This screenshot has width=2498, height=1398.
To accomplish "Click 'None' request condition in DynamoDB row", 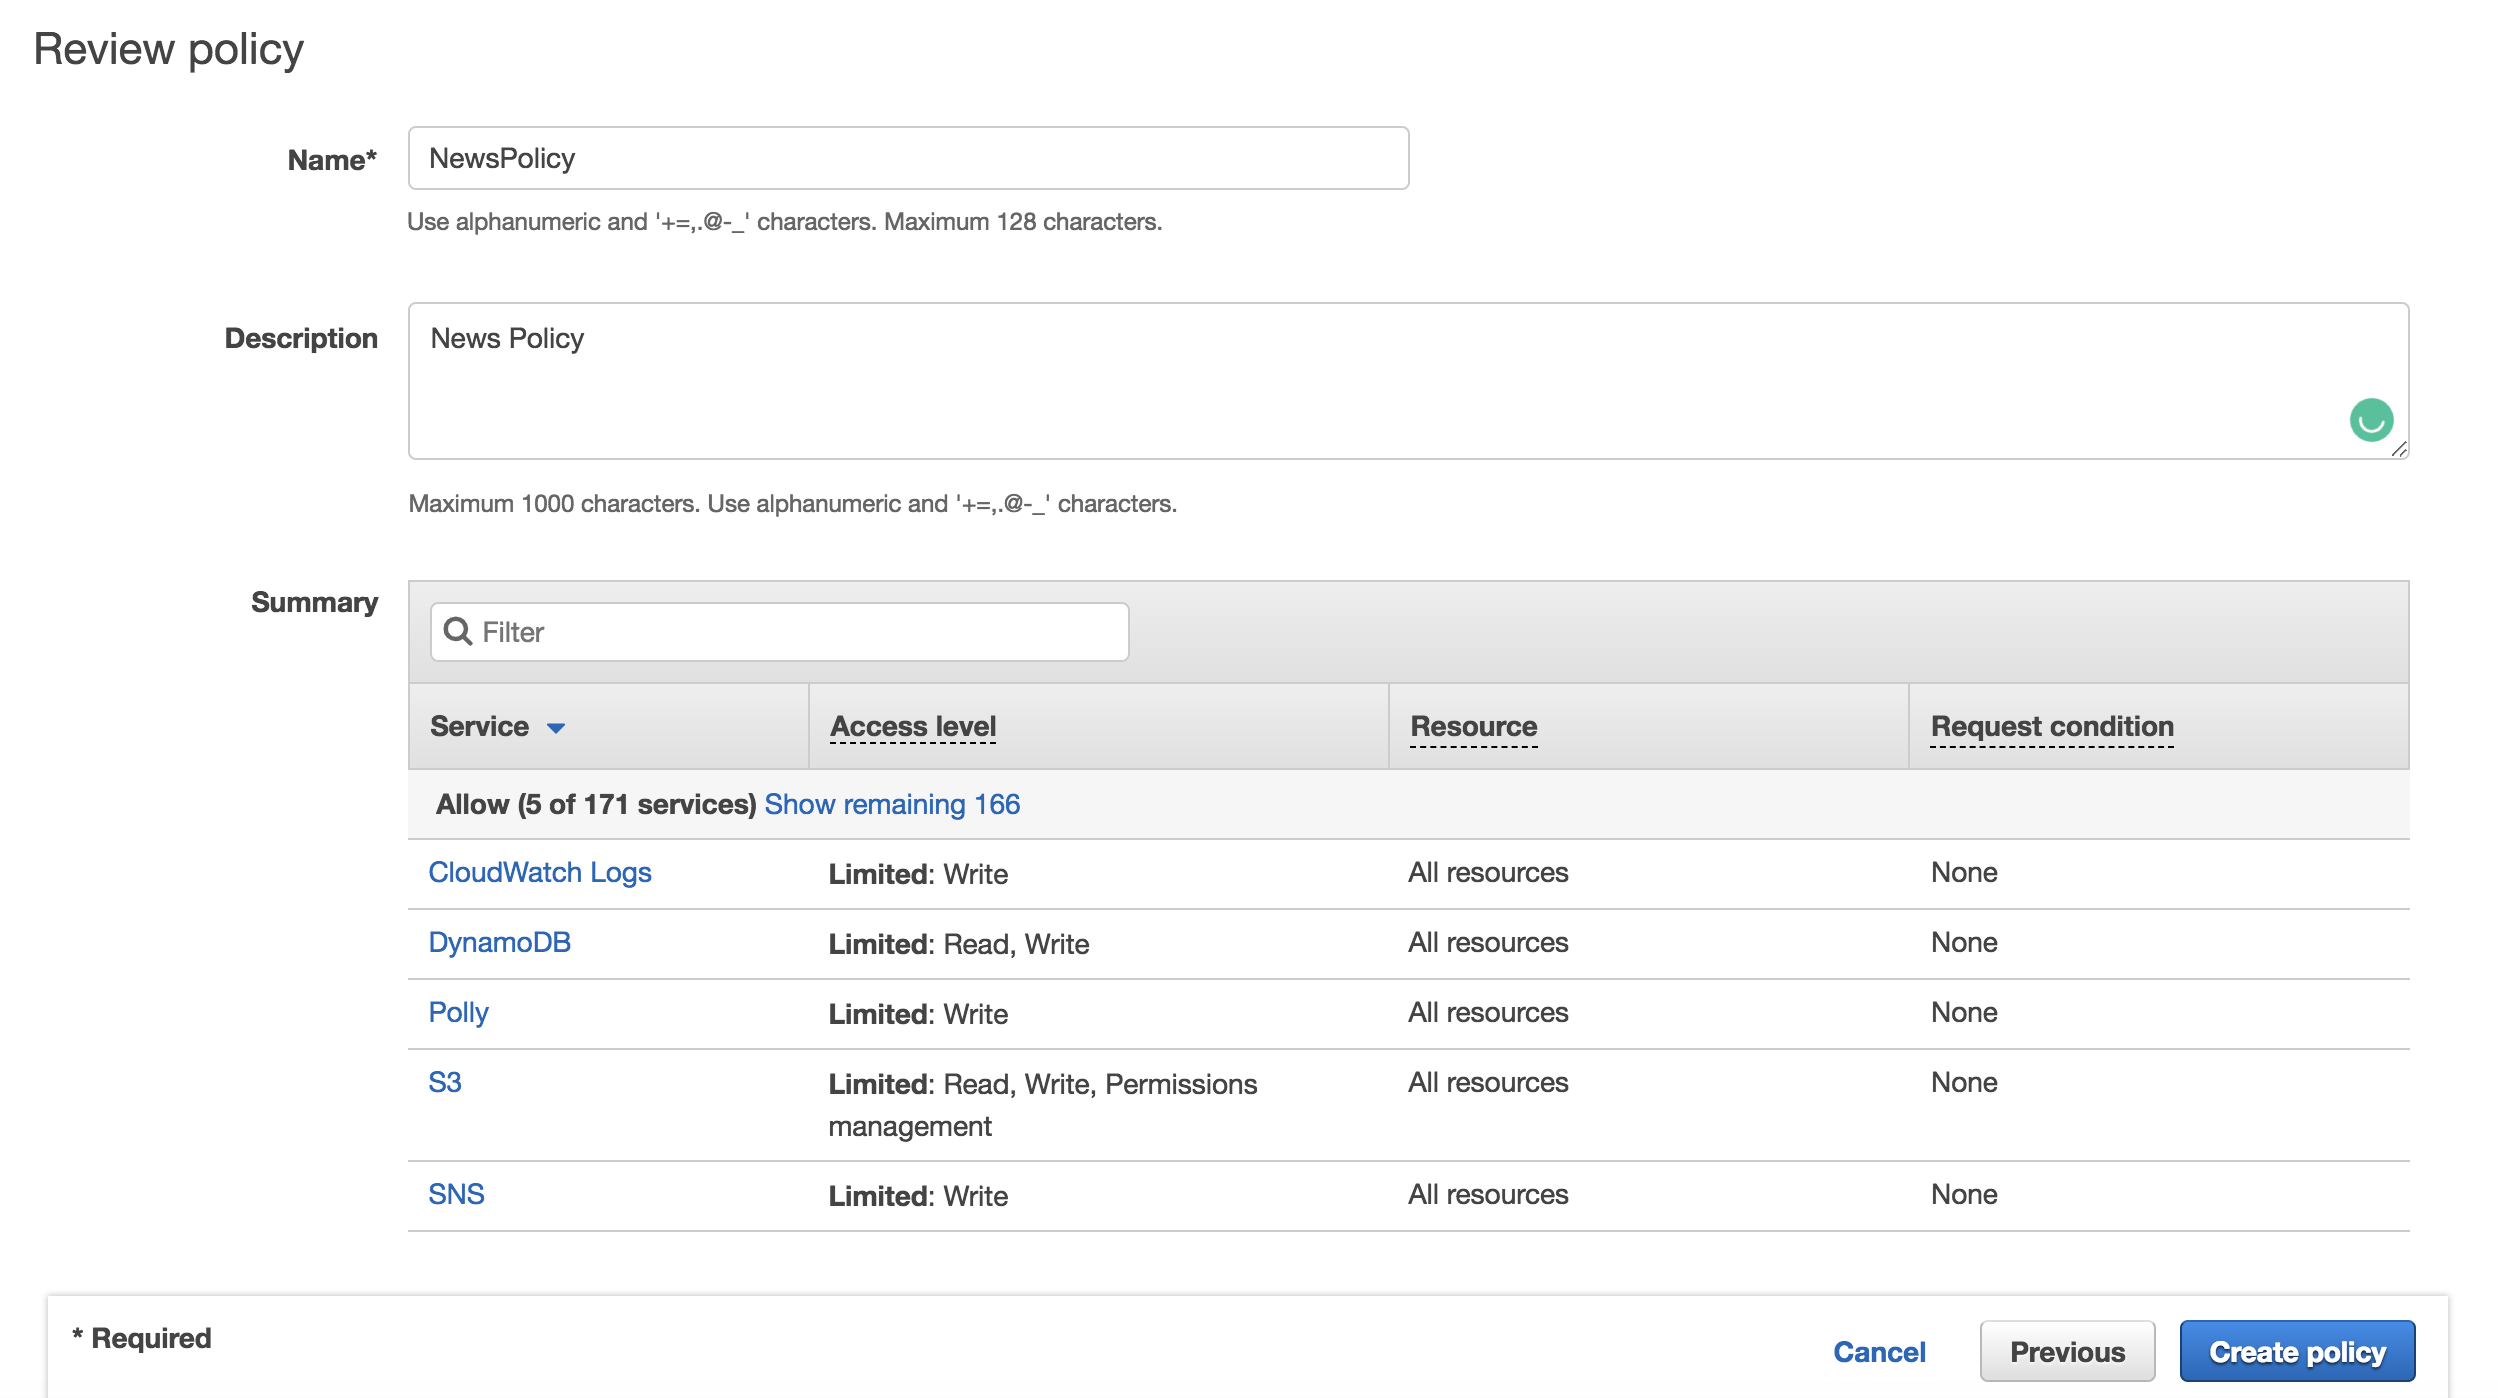I will 1964,942.
